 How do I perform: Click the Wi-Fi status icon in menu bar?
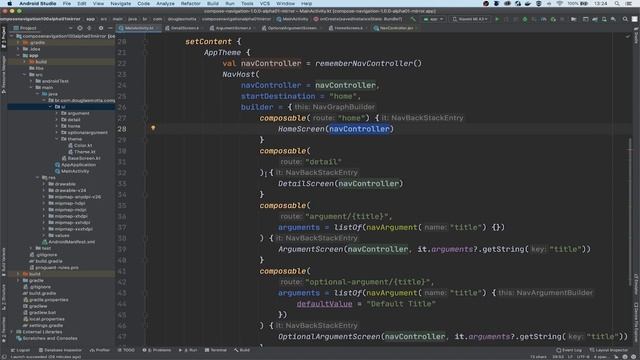point(560,3)
